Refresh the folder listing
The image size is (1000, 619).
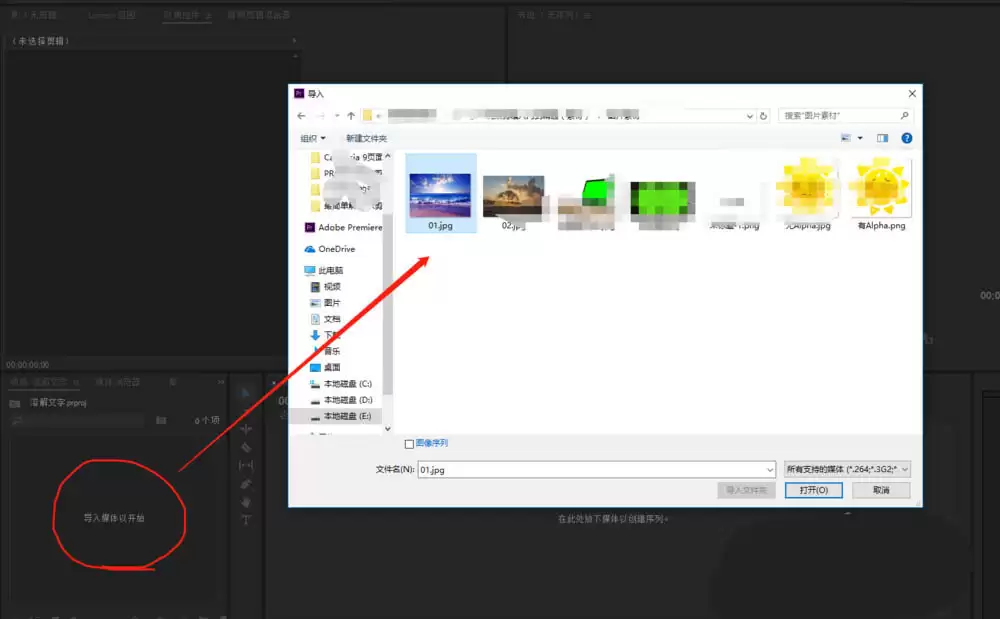pyautogui.click(x=763, y=116)
